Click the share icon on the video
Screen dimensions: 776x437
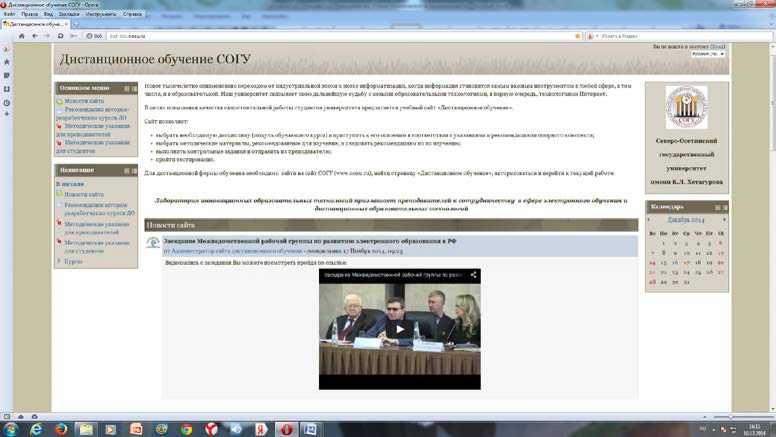click(473, 275)
